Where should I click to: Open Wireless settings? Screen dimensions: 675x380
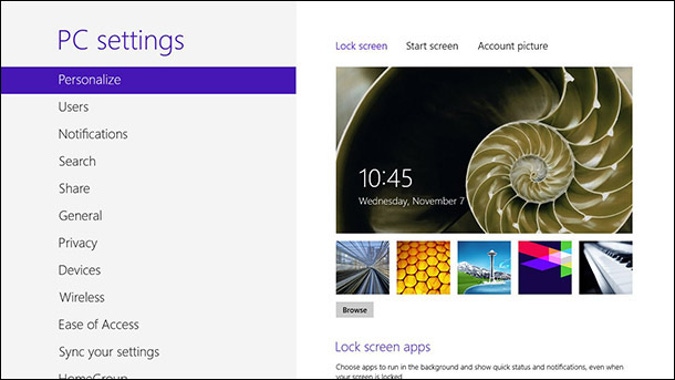[x=82, y=297]
